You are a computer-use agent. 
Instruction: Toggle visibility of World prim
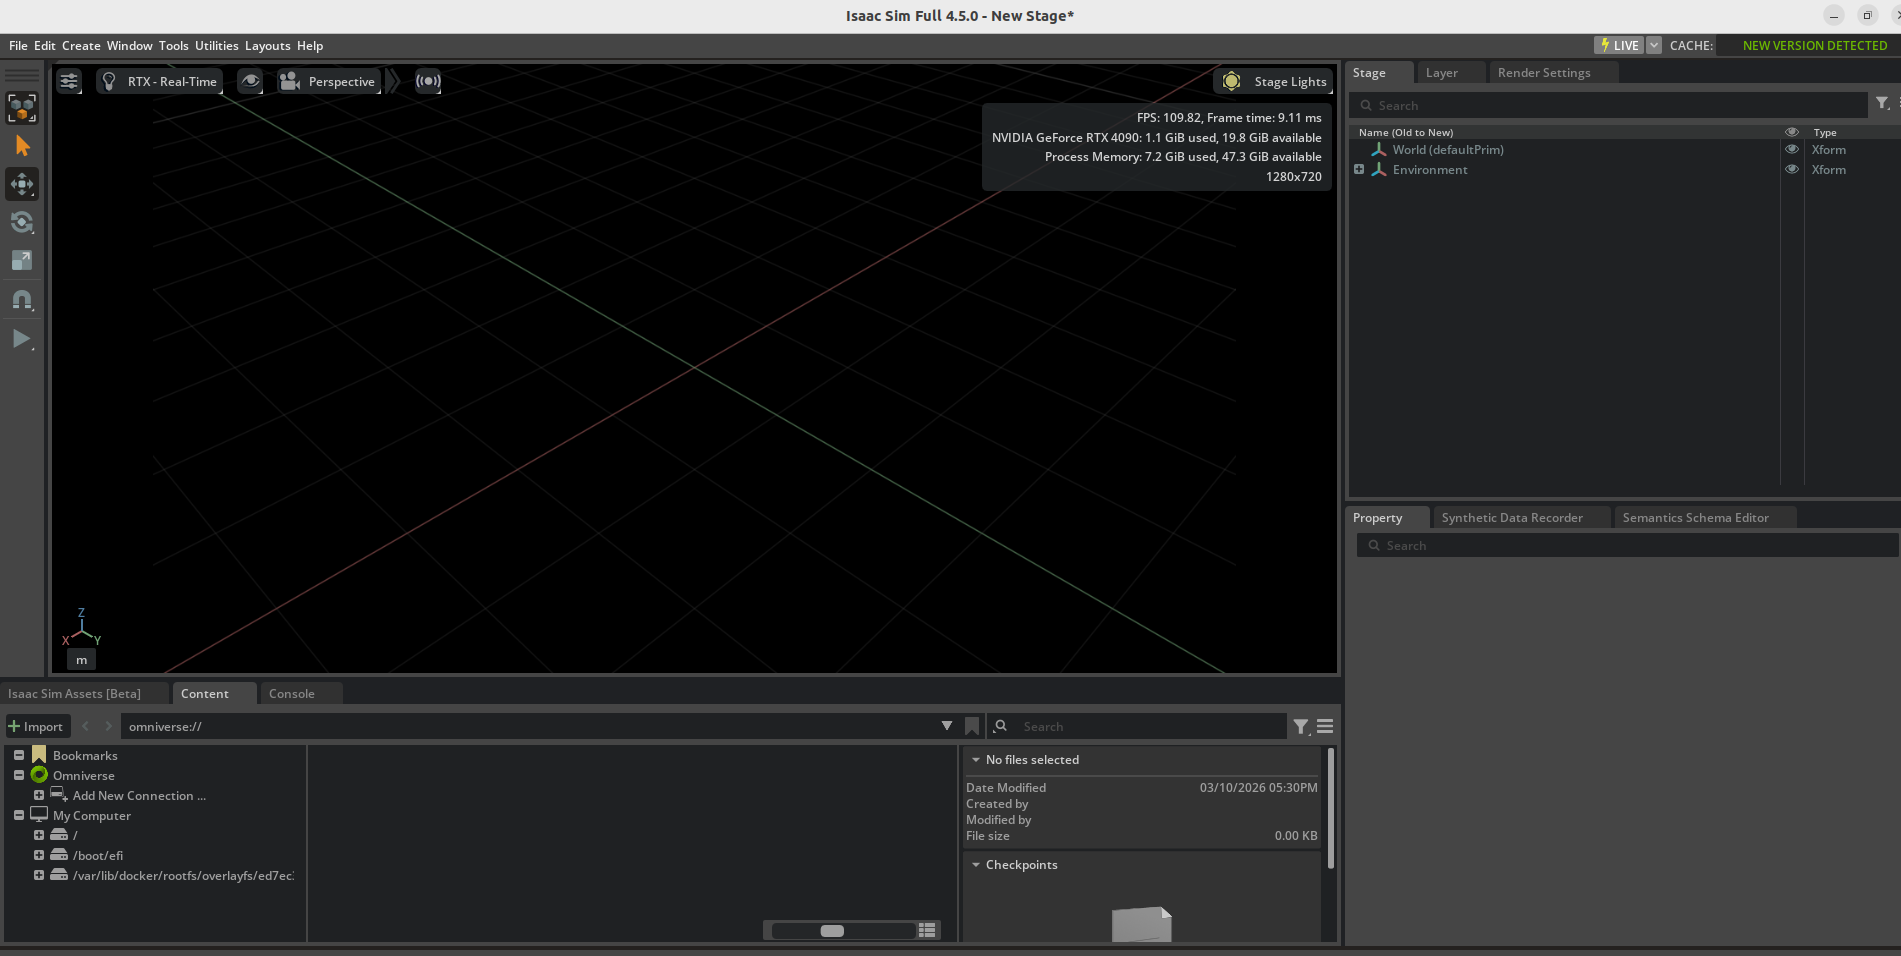click(x=1791, y=150)
